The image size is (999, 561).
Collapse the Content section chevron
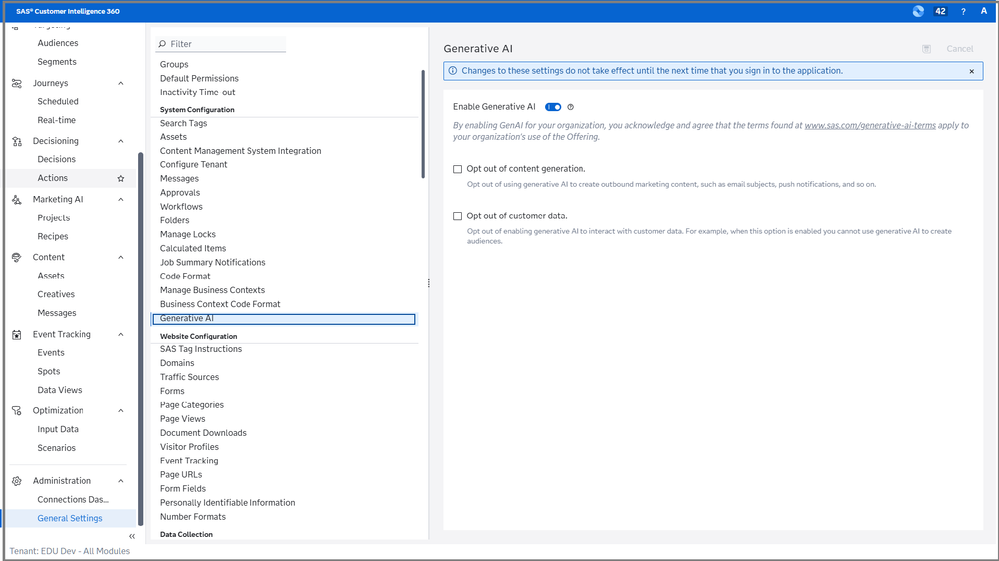pyautogui.click(x=121, y=257)
